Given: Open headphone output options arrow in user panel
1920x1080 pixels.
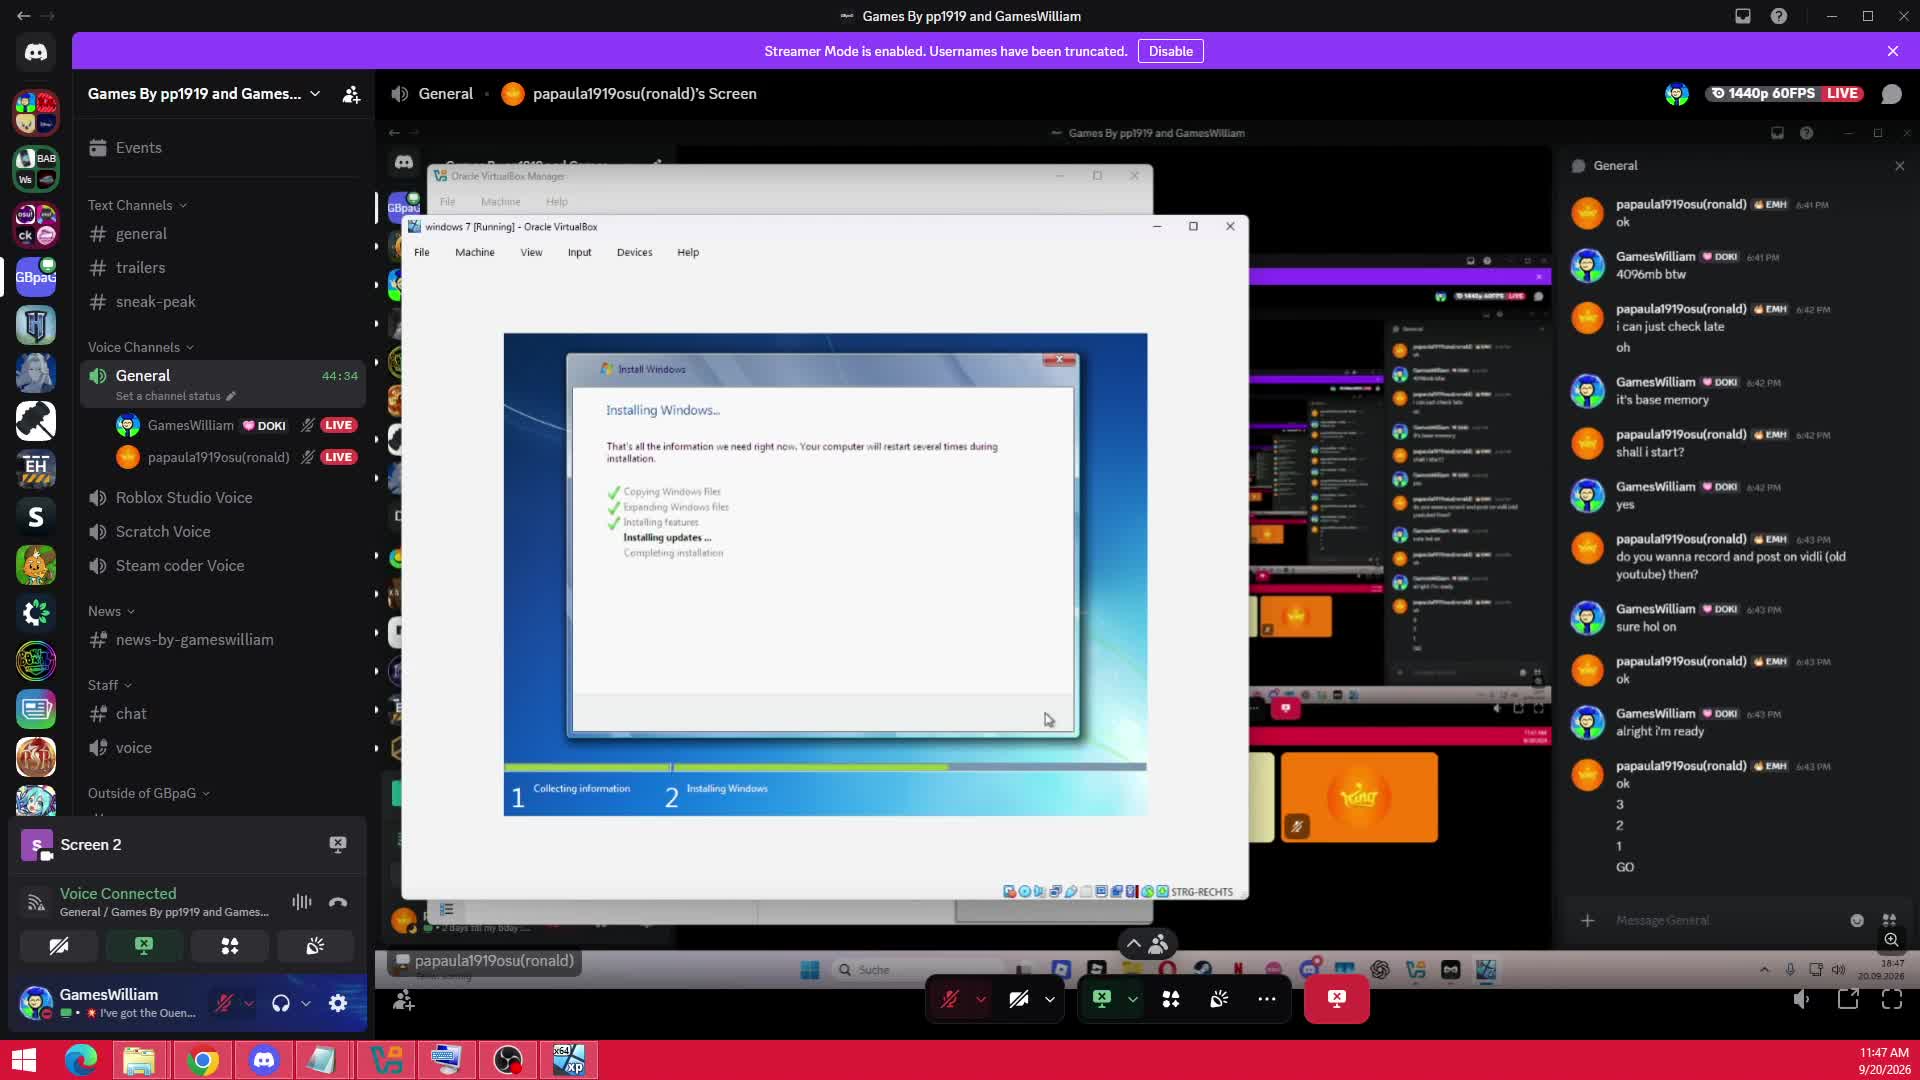Looking at the screenshot, I should pyautogui.click(x=306, y=1003).
